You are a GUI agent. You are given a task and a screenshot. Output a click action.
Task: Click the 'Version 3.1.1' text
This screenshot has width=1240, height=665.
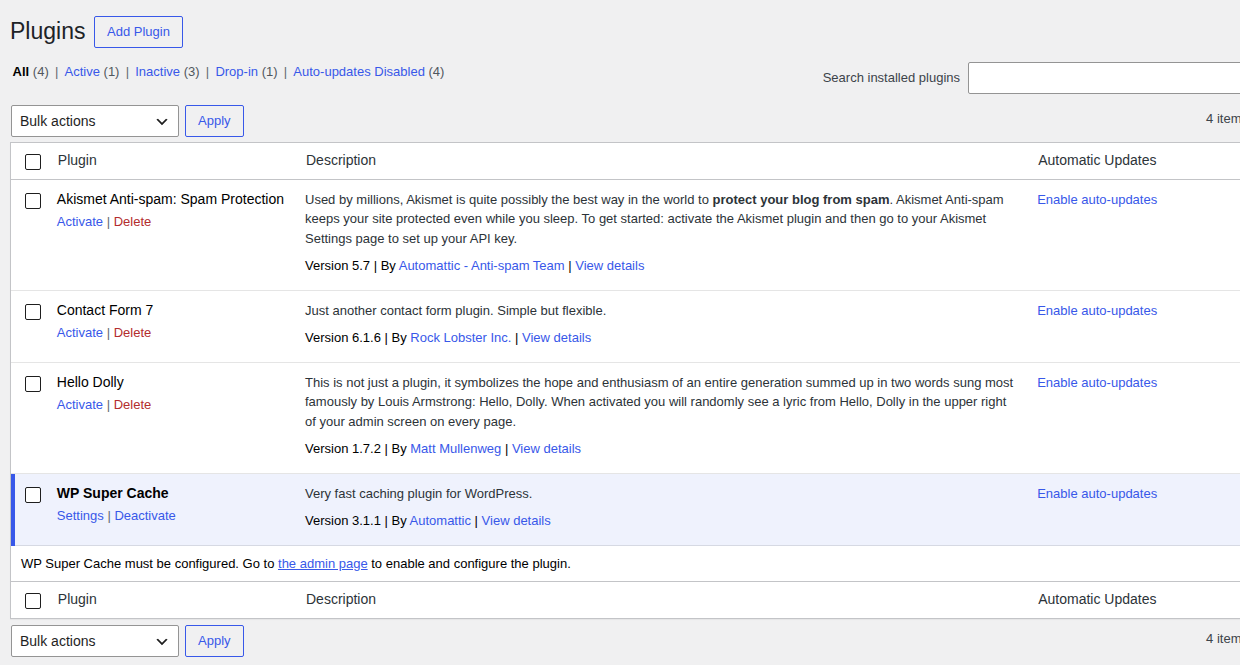343,521
